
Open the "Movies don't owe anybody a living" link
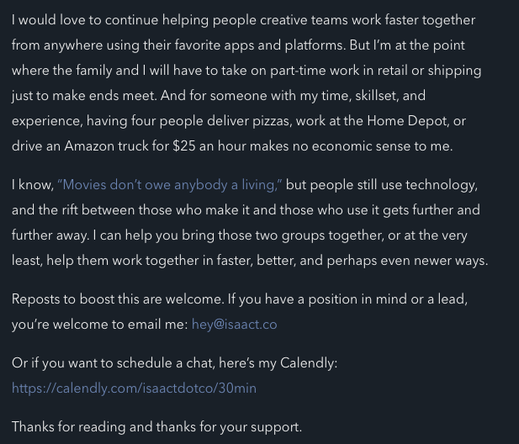click(x=170, y=185)
